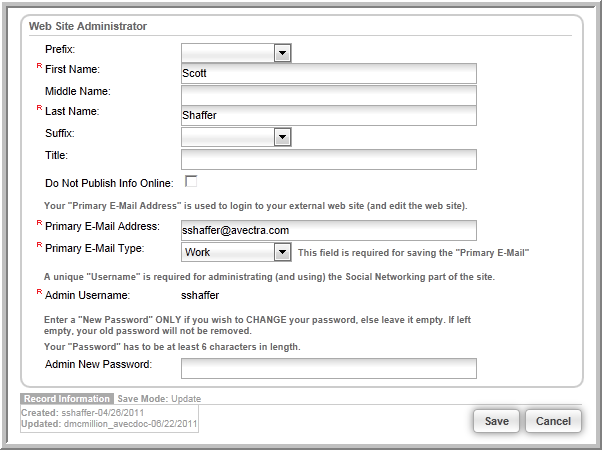
Task: Click the Admin New Password field
Action: pyautogui.click(x=329, y=369)
